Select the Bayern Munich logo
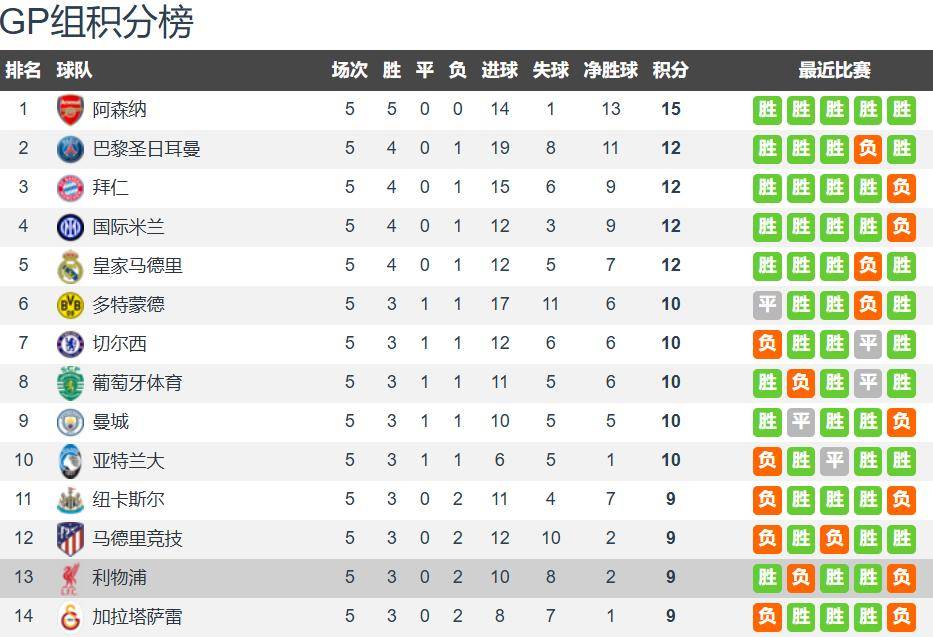The height and width of the screenshot is (637, 933). (70, 187)
